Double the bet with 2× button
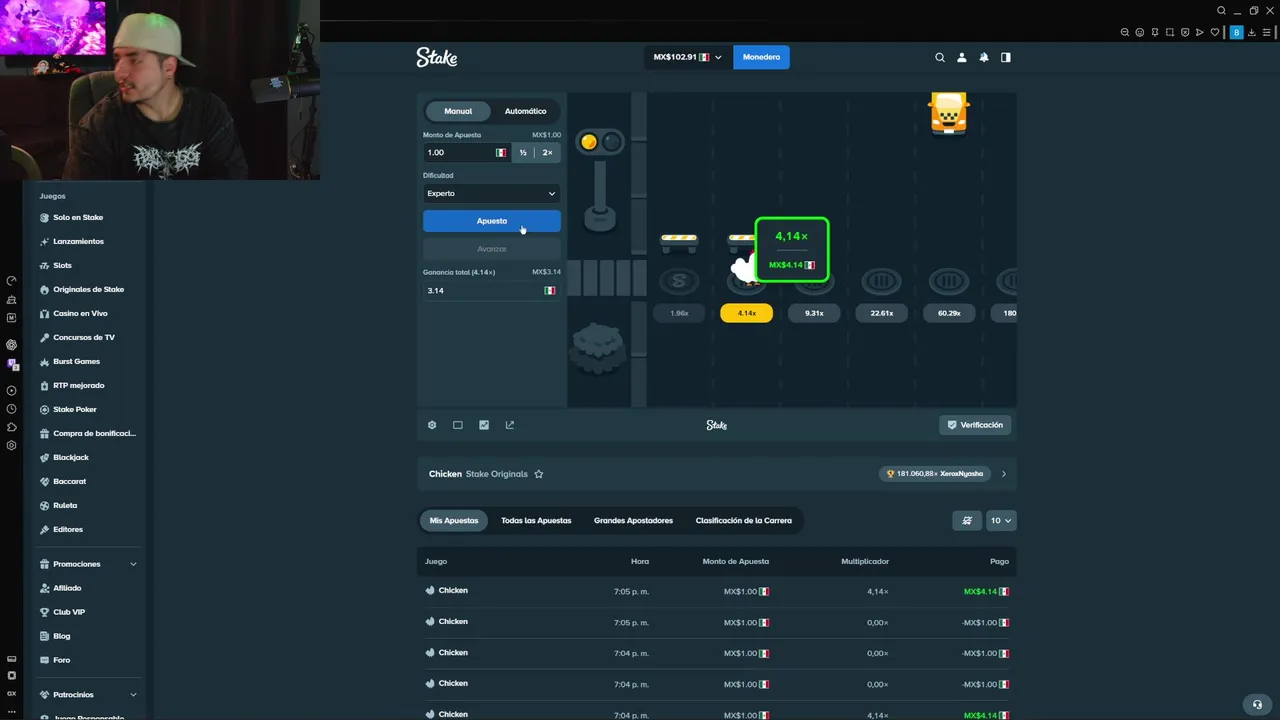 click(547, 152)
